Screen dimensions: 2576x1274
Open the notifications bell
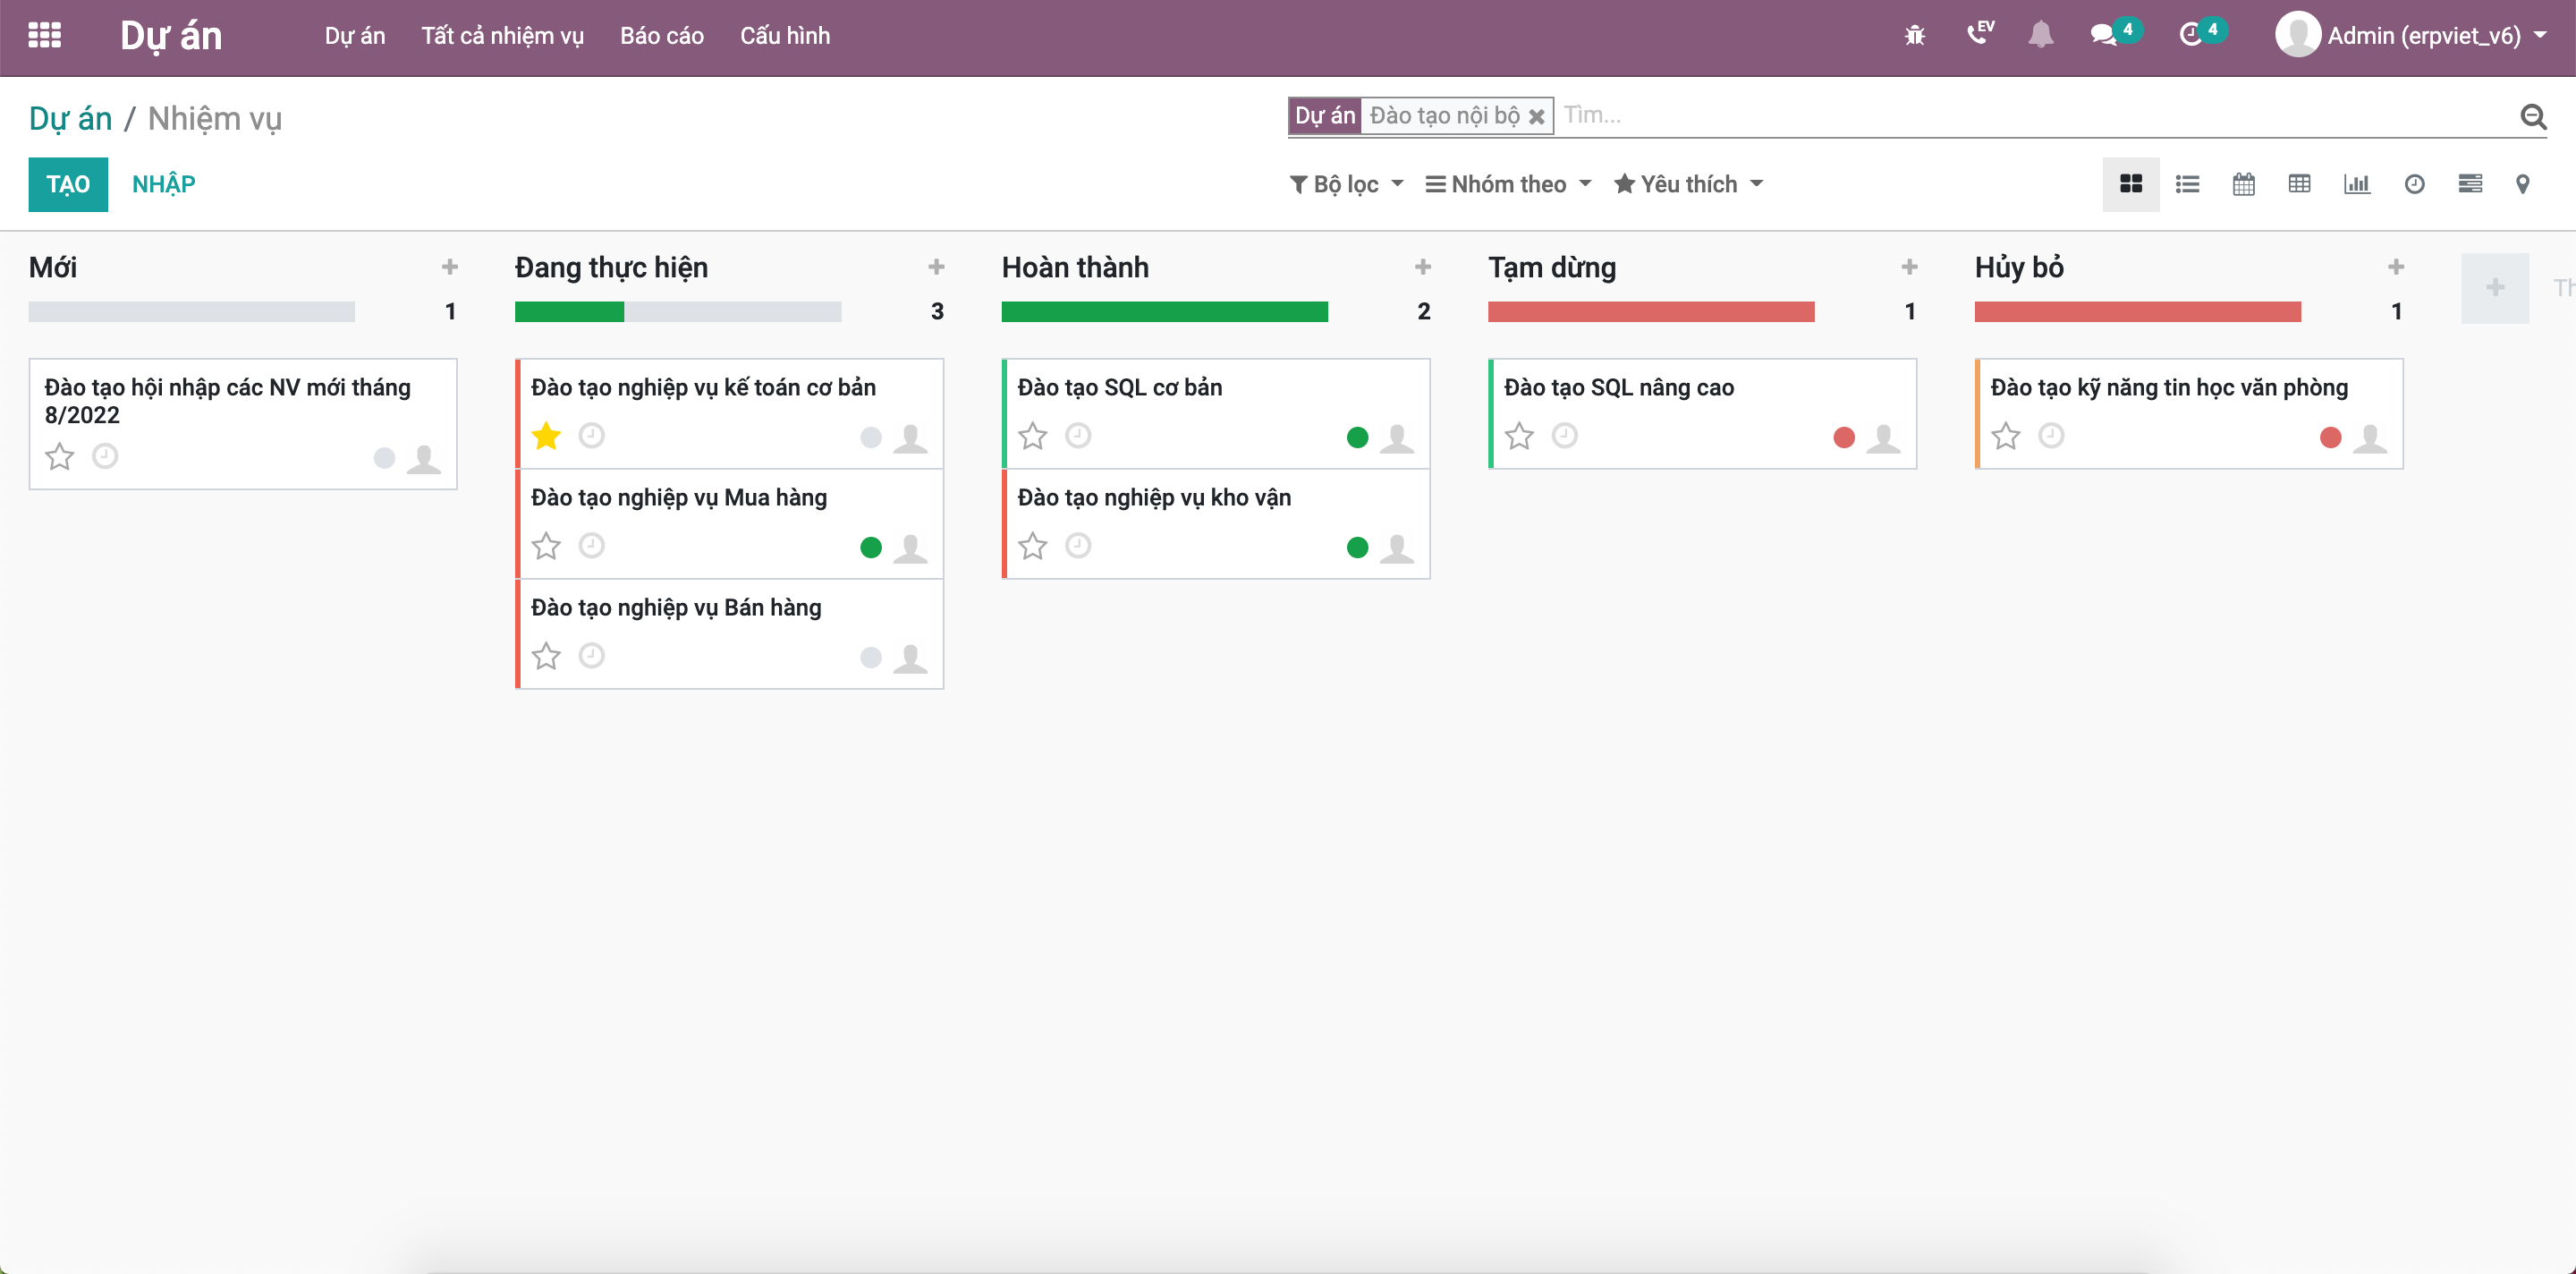click(x=2040, y=35)
